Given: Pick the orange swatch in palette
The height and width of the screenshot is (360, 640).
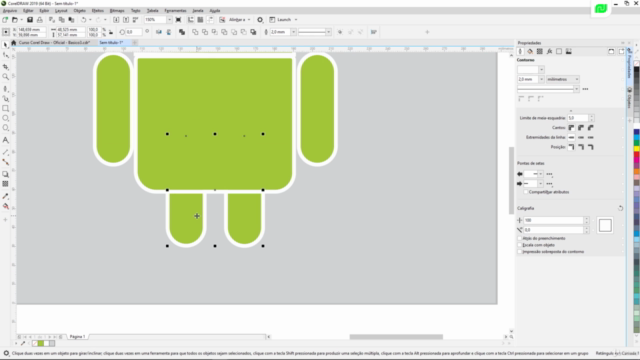Looking at the screenshot, I should tap(637, 171).
